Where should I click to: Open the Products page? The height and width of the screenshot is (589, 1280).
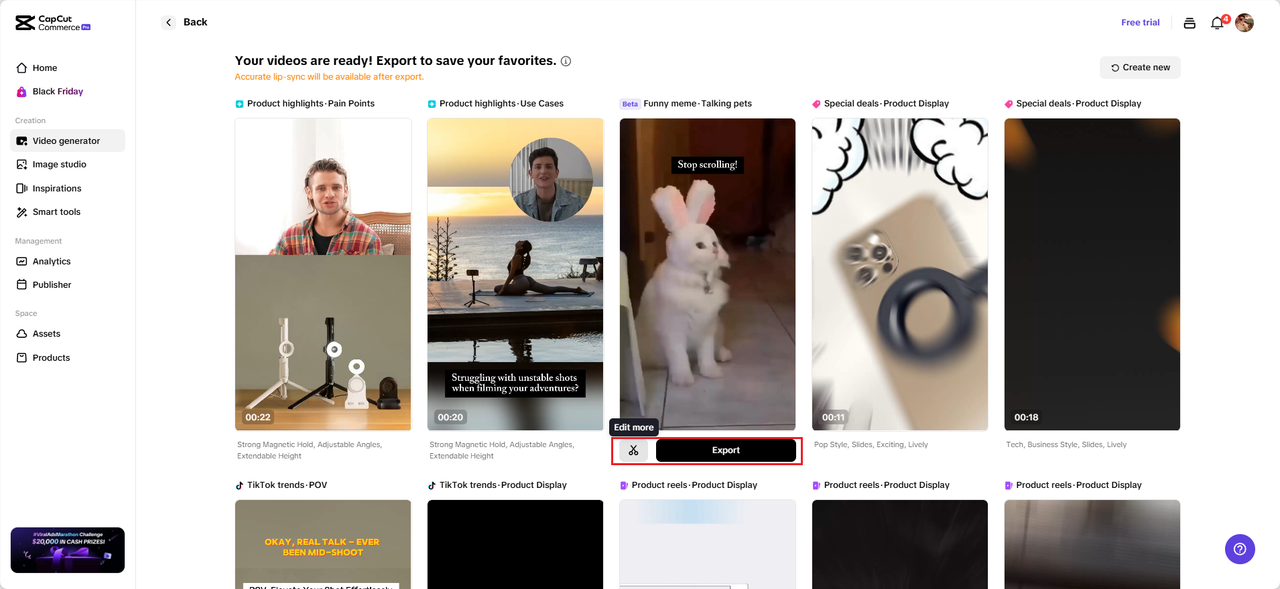pos(68,358)
